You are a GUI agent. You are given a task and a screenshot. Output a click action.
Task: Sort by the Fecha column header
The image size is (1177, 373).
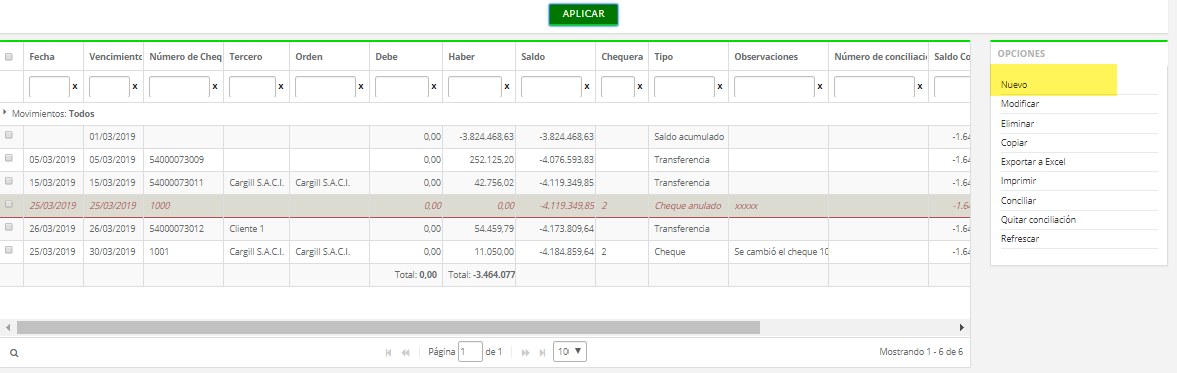pos(41,56)
